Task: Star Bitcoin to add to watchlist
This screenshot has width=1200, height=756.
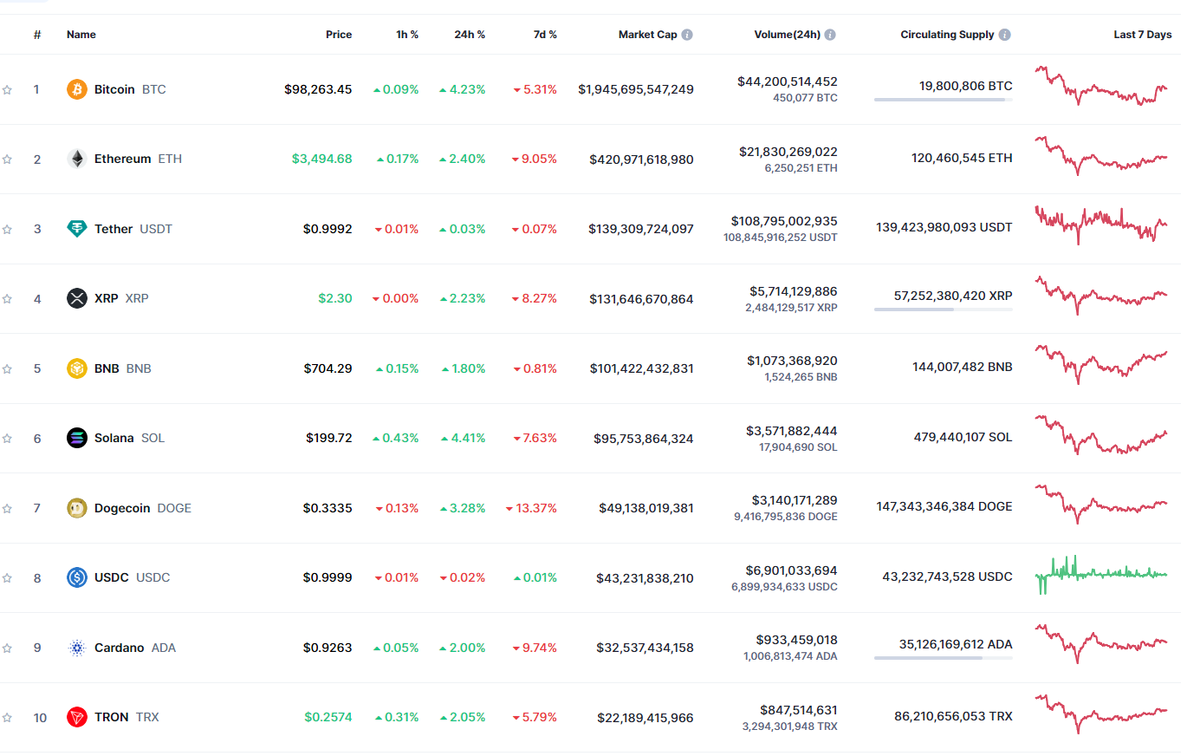Action: (8, 90)
